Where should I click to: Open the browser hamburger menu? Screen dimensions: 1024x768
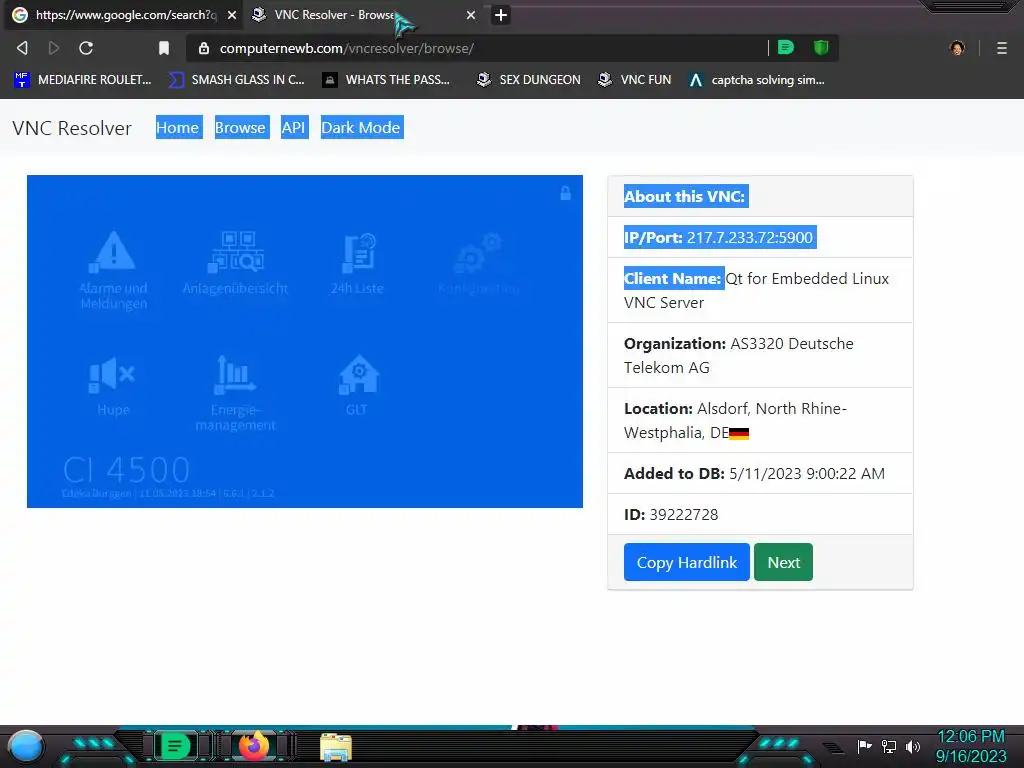click(x=1002, y=48)
